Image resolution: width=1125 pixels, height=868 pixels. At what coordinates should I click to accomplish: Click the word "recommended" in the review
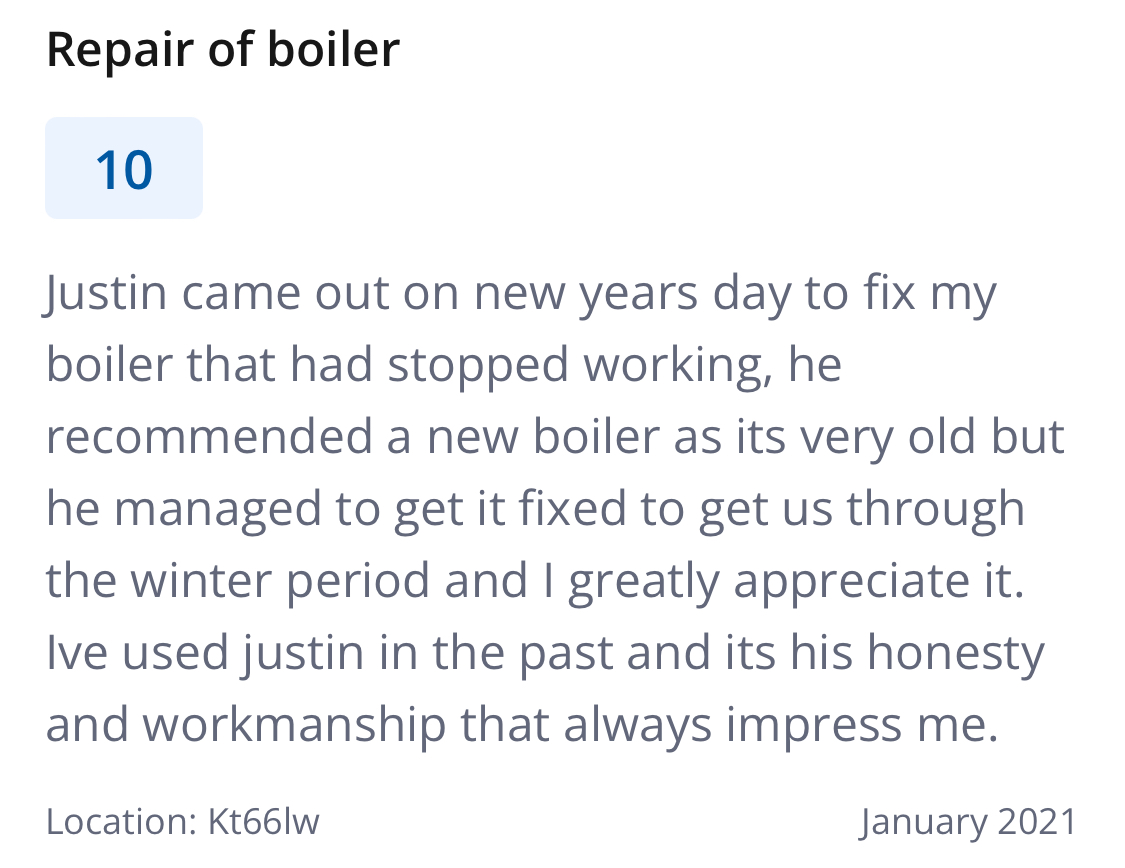[210, 437]
